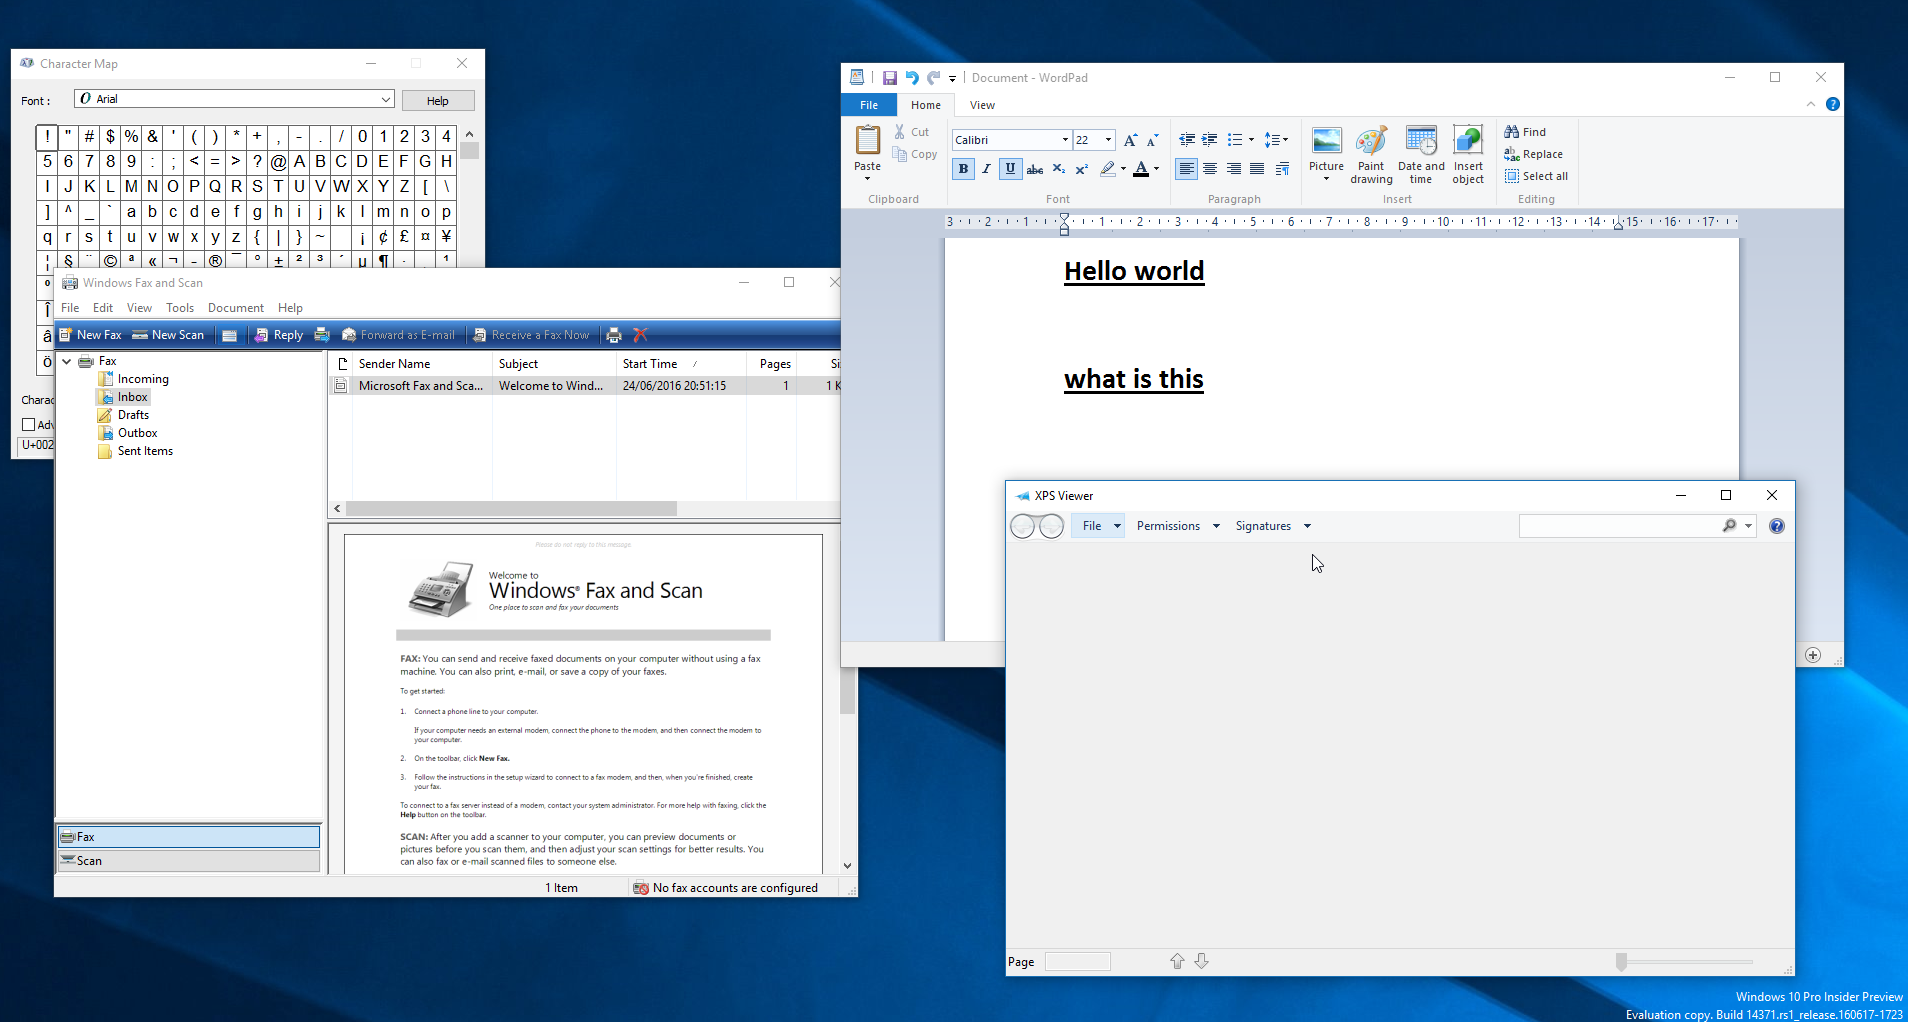Click the Paste icon in WordPad
Viewport: 1908px width, 1022px height.
click(x=867, y=140)
